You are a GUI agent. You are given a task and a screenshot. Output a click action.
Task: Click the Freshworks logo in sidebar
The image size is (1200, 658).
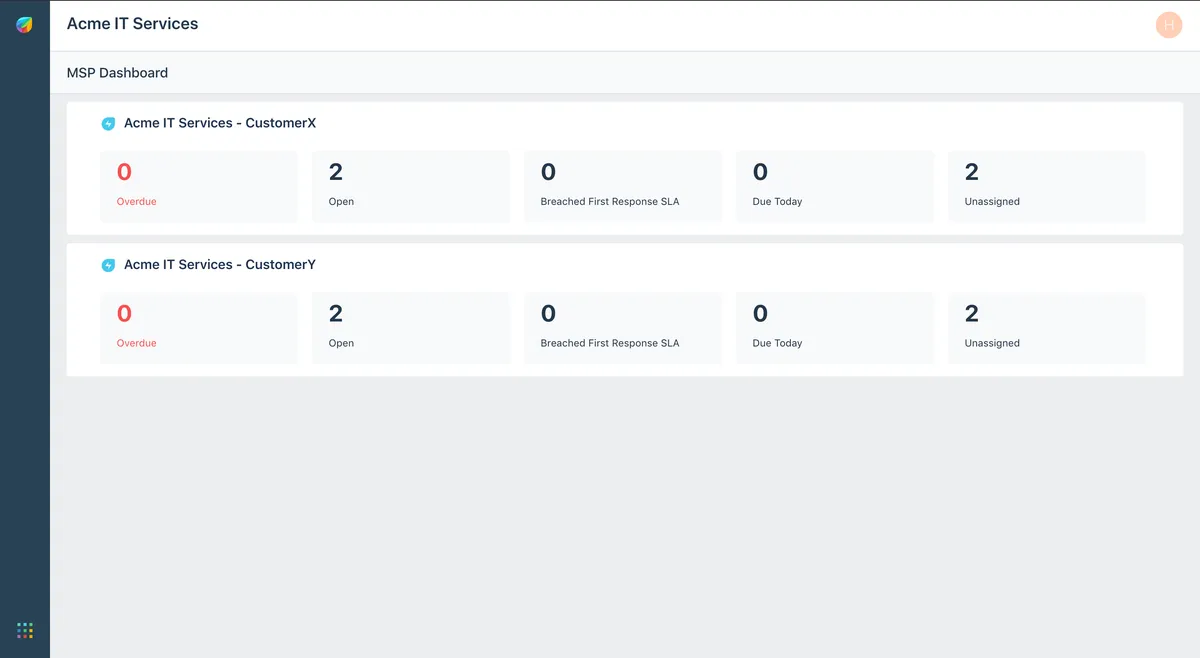25,25
